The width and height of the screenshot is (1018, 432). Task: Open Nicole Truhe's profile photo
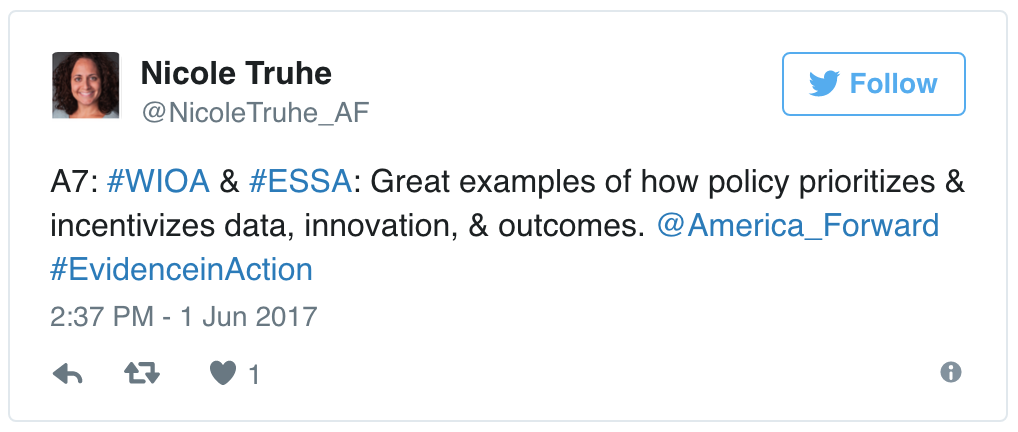point(85,86)
